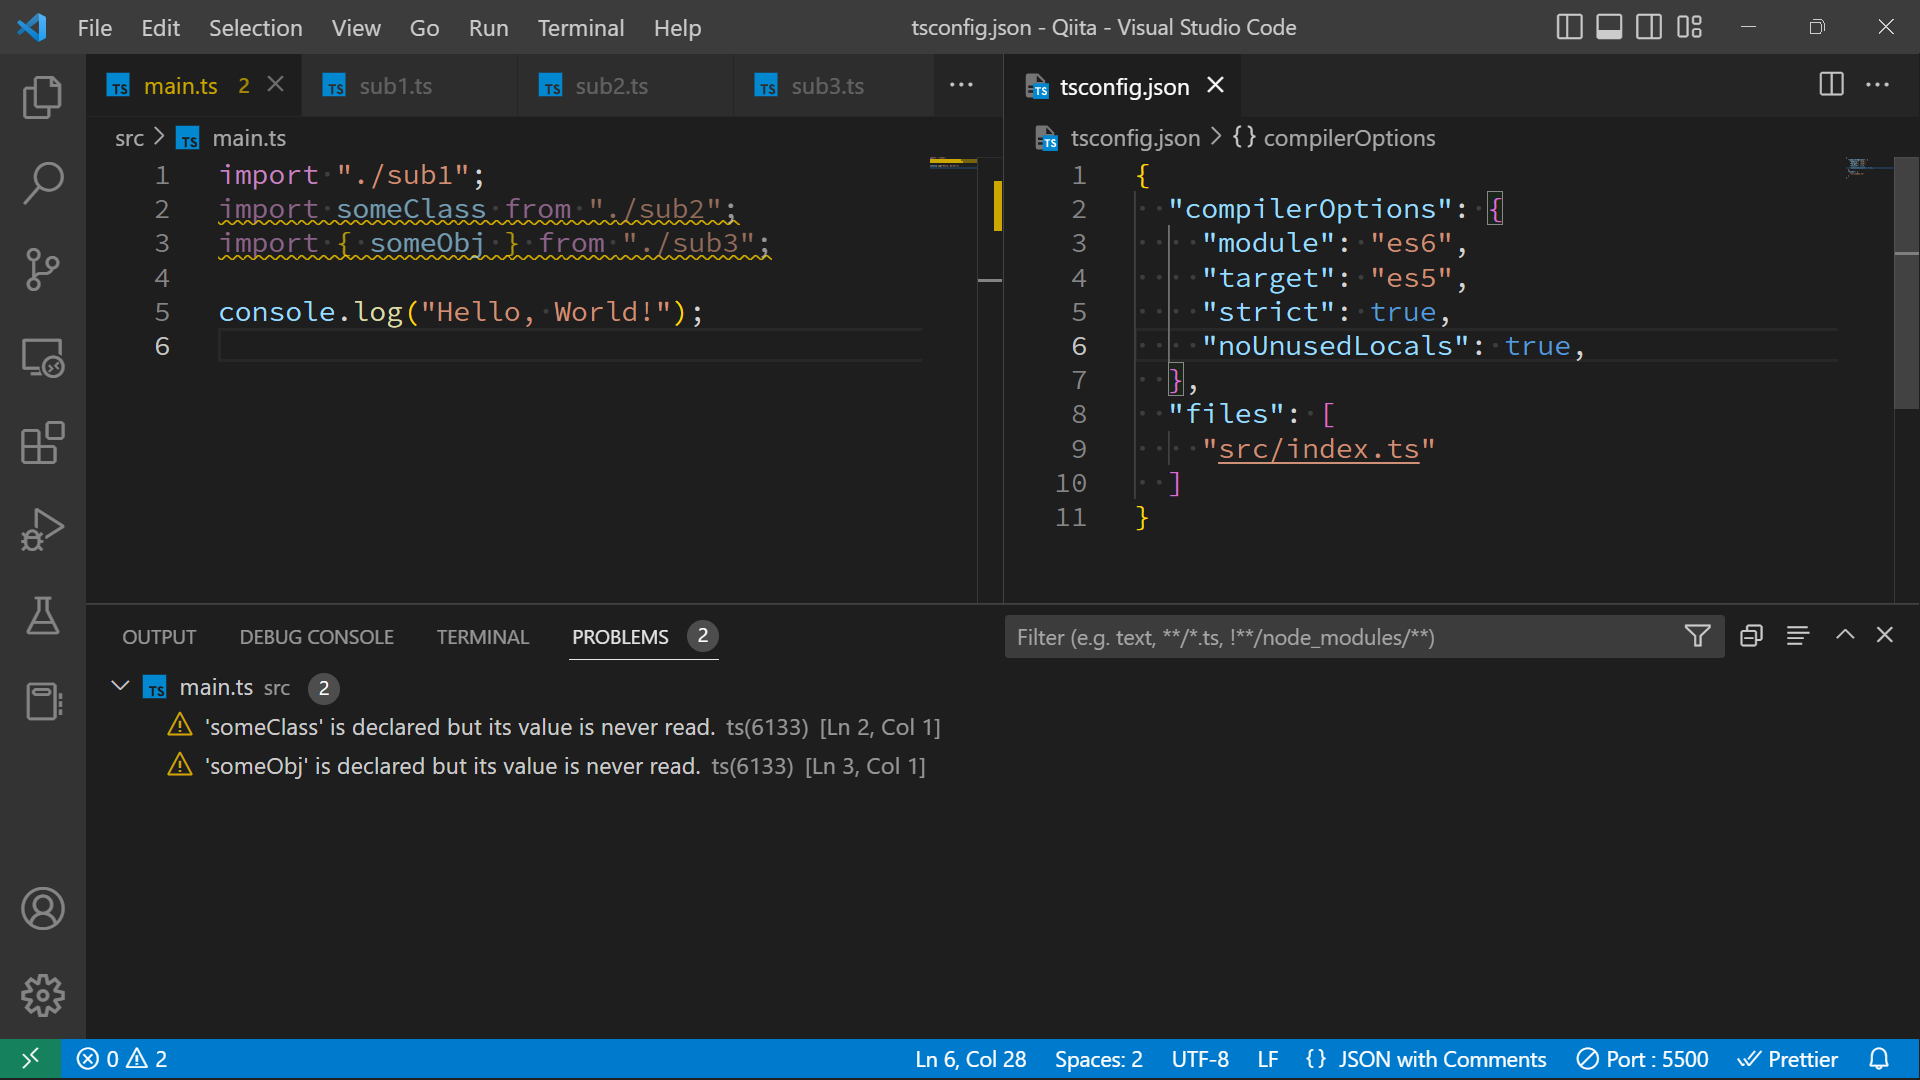Switch to the sub2.ts tab
Viewport: 1920px width, 1080px height.
(x=610, y=86)
